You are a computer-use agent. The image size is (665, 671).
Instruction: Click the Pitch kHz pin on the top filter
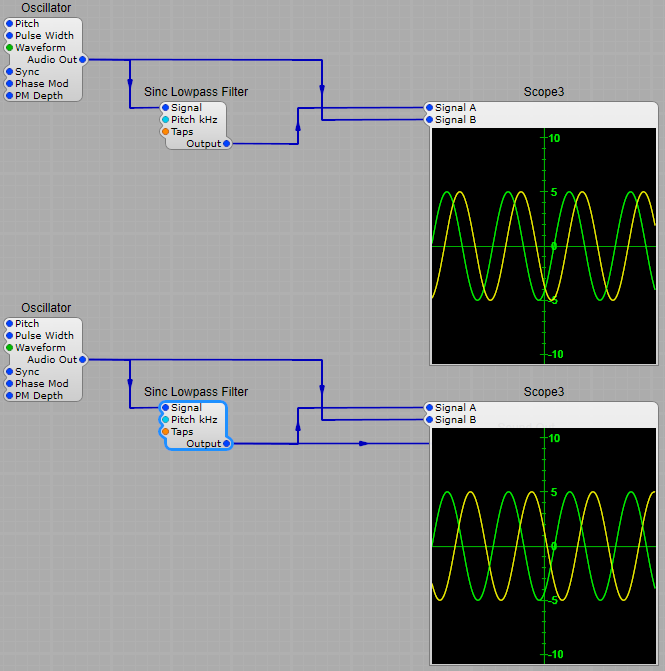pyautogui.click(x=166, y=119)
